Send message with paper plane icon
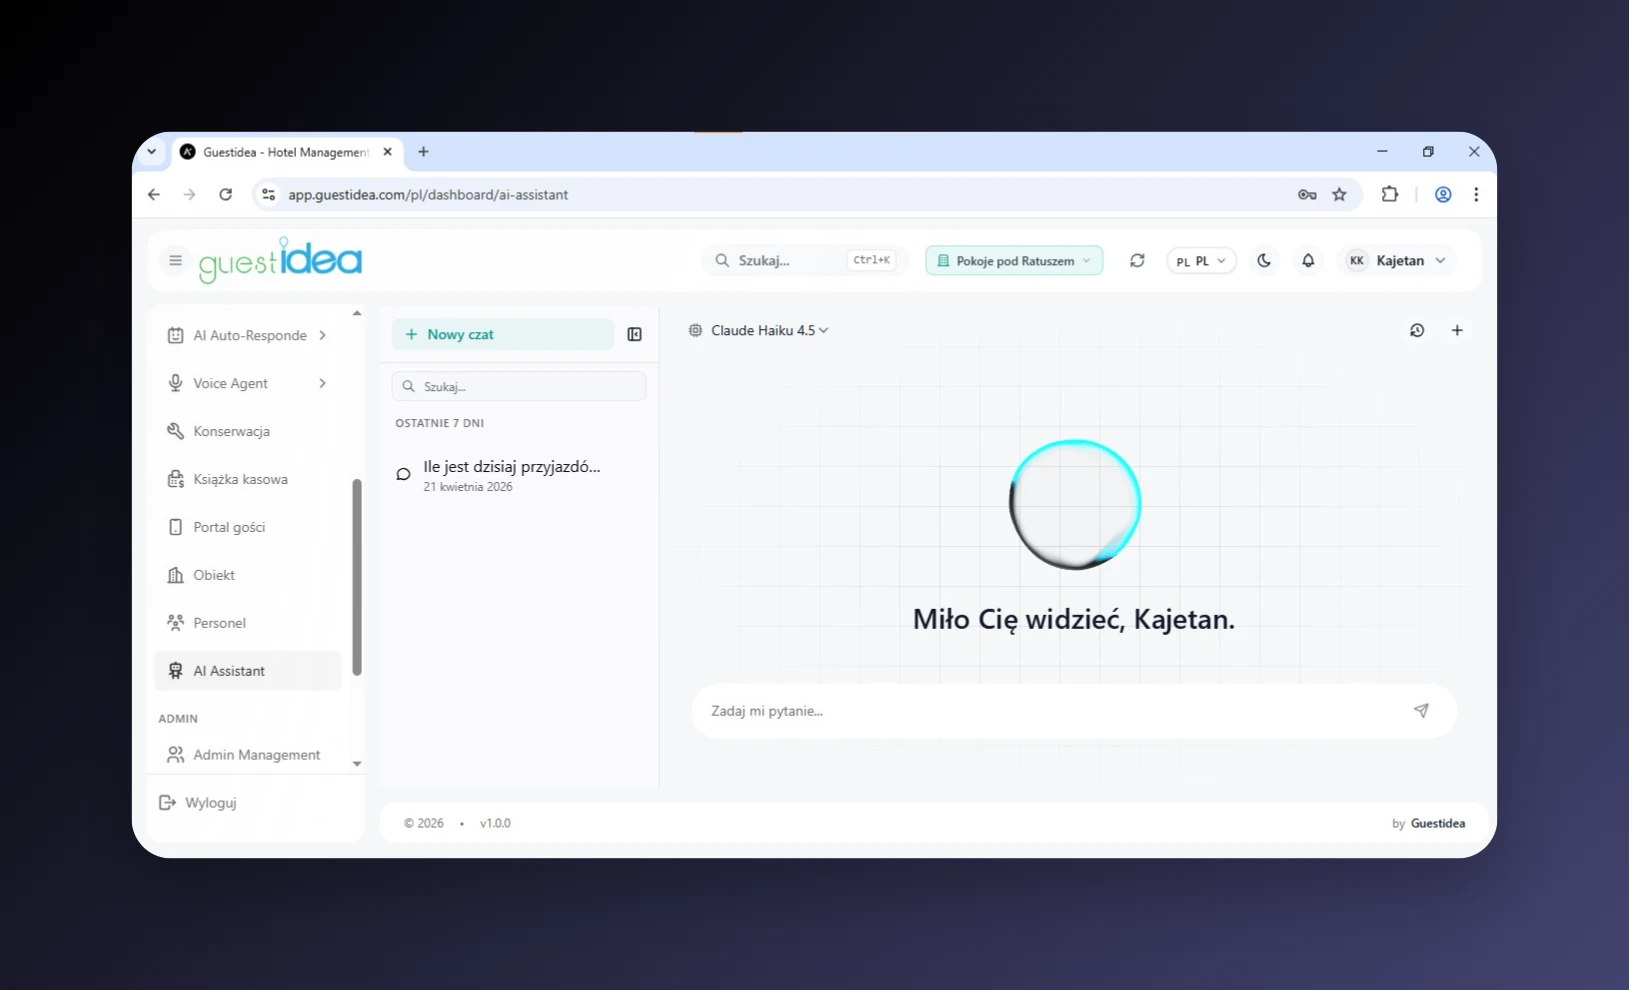This screenshot has height=990, width=1629. tap(1421, 711)
